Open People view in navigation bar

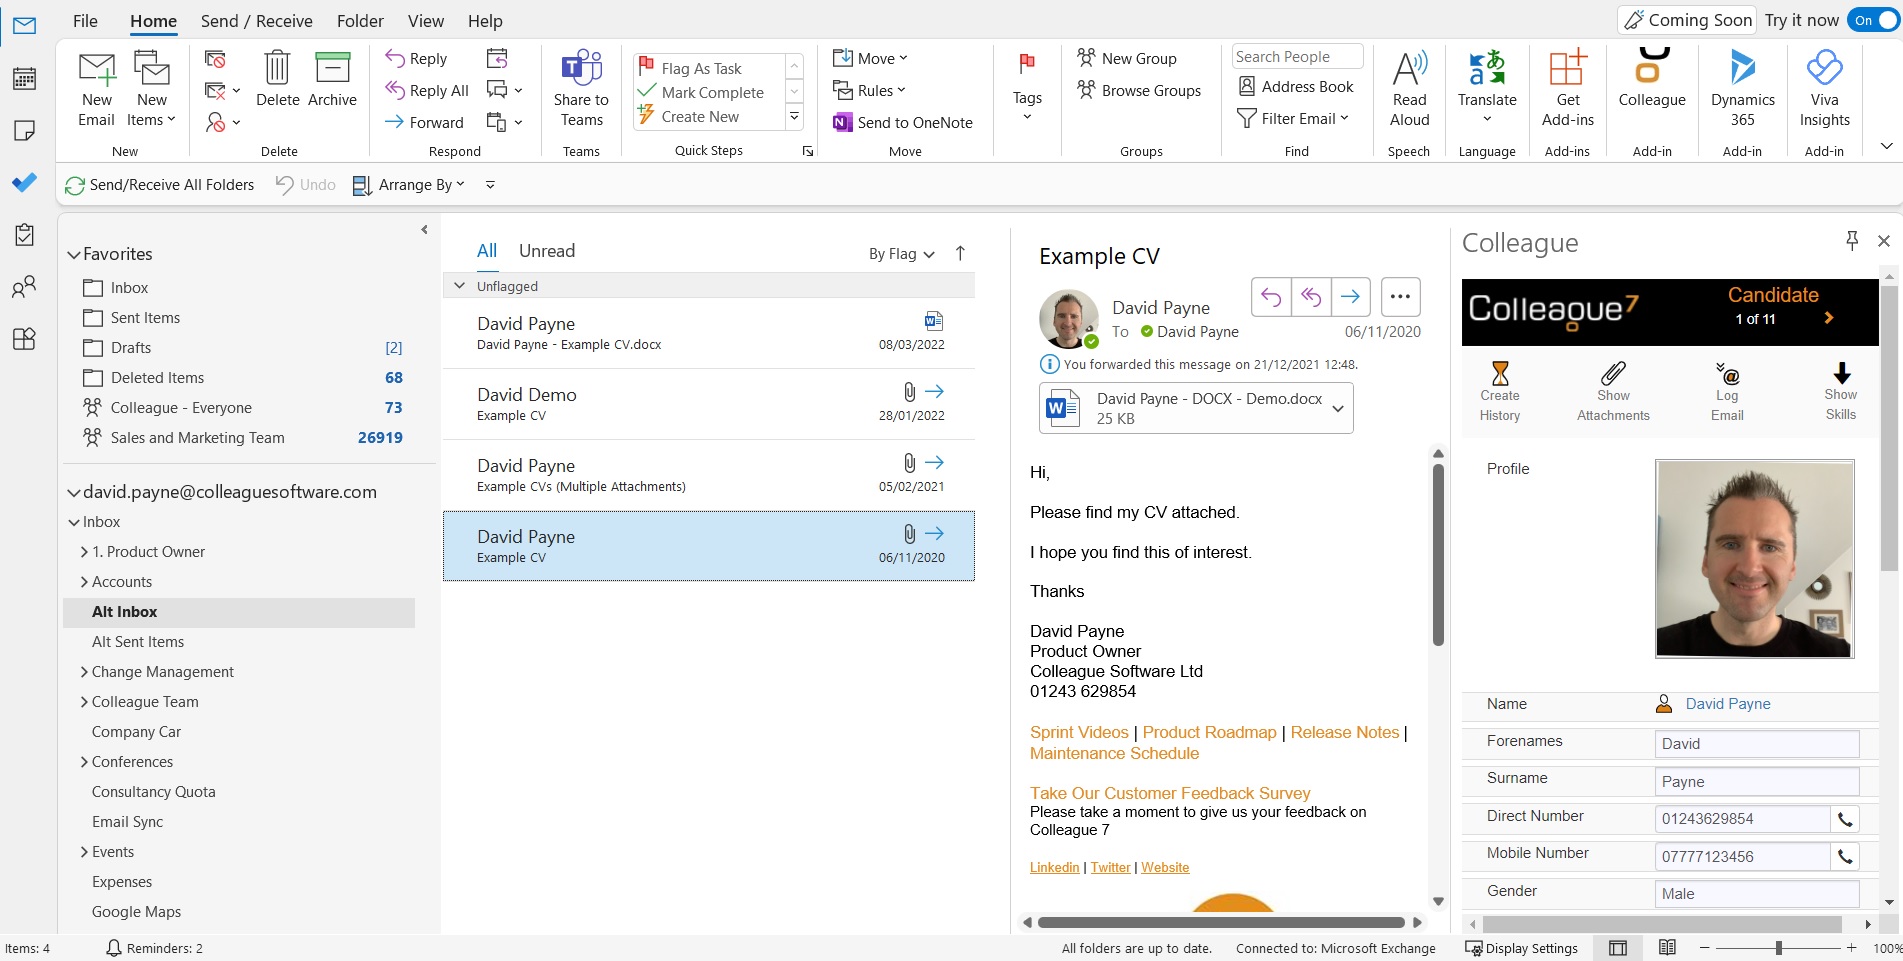[24, 287]
